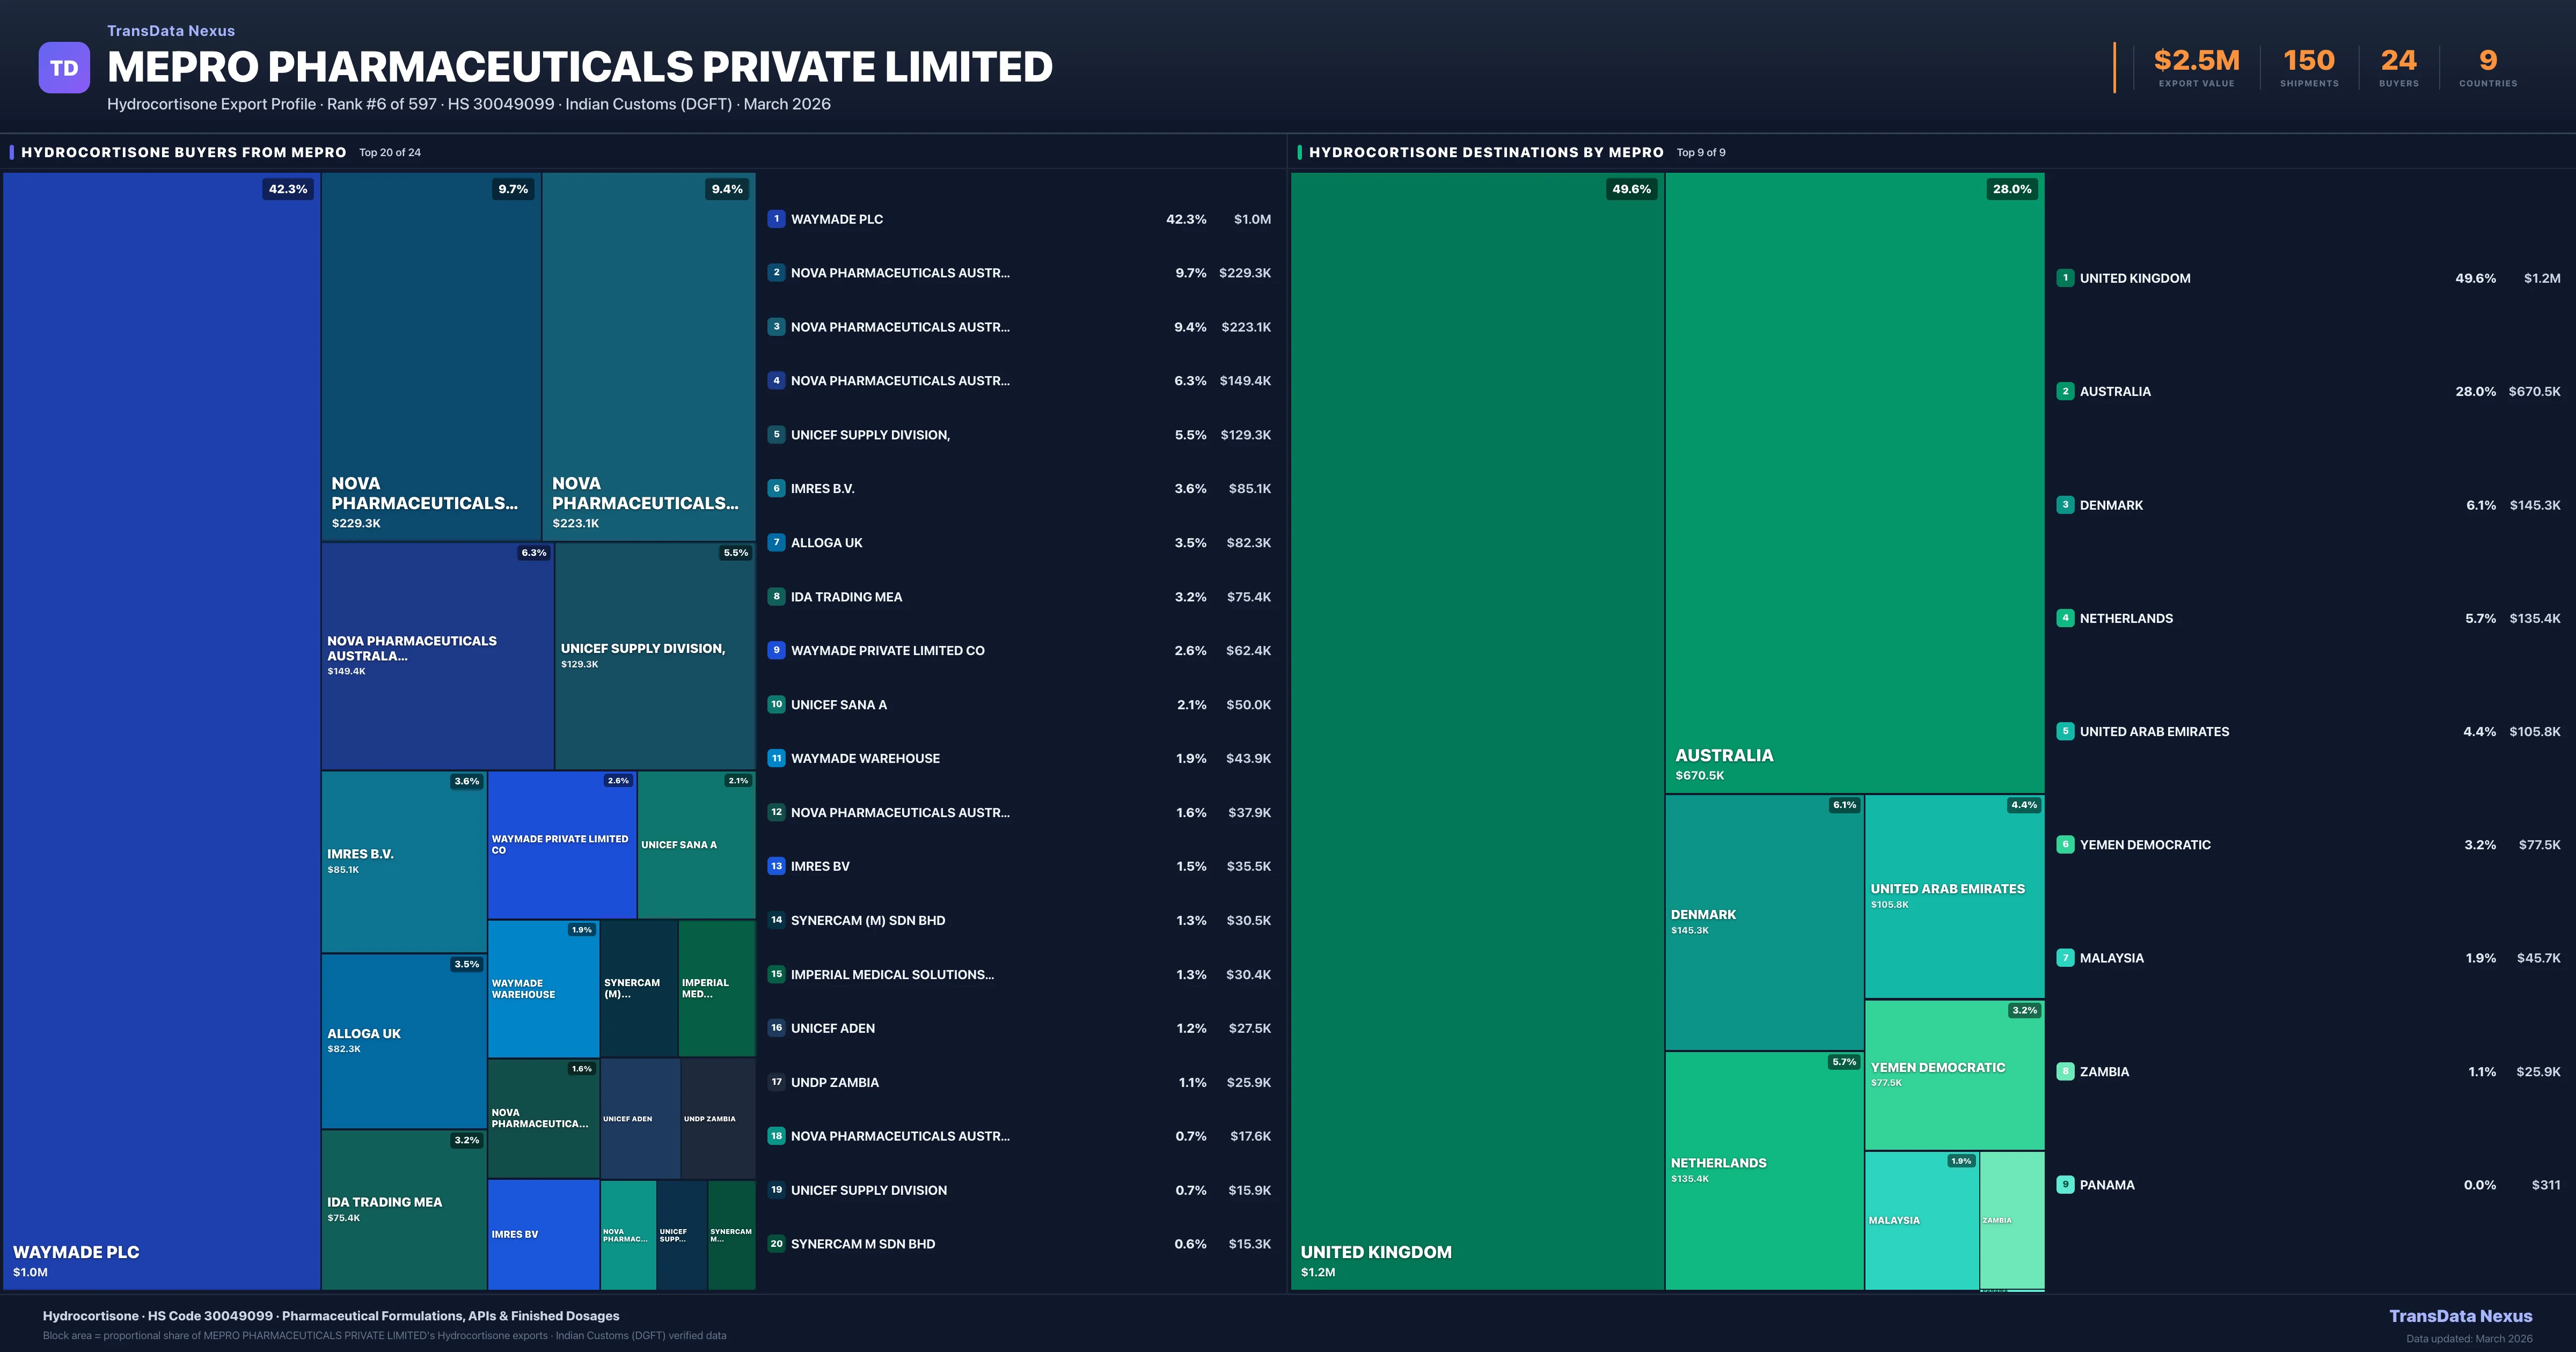Viewport: 2576px width, 1352px height.
Task: Click rank badge 9 beside PANAMA
Action: click(x=2066, y=1184)
